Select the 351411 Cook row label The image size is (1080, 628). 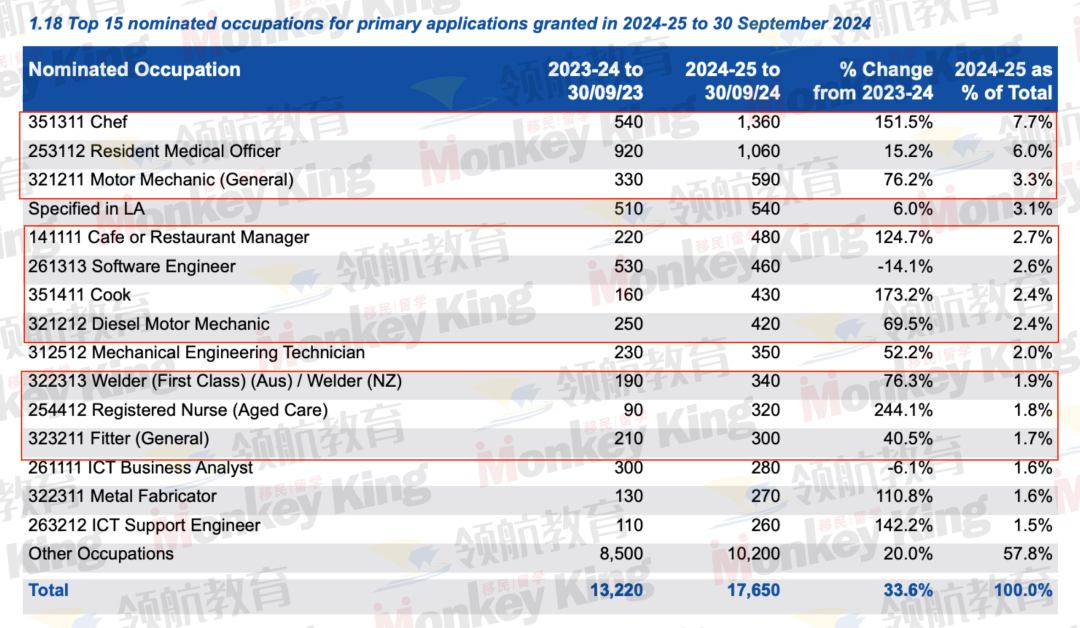click(80, 295)
